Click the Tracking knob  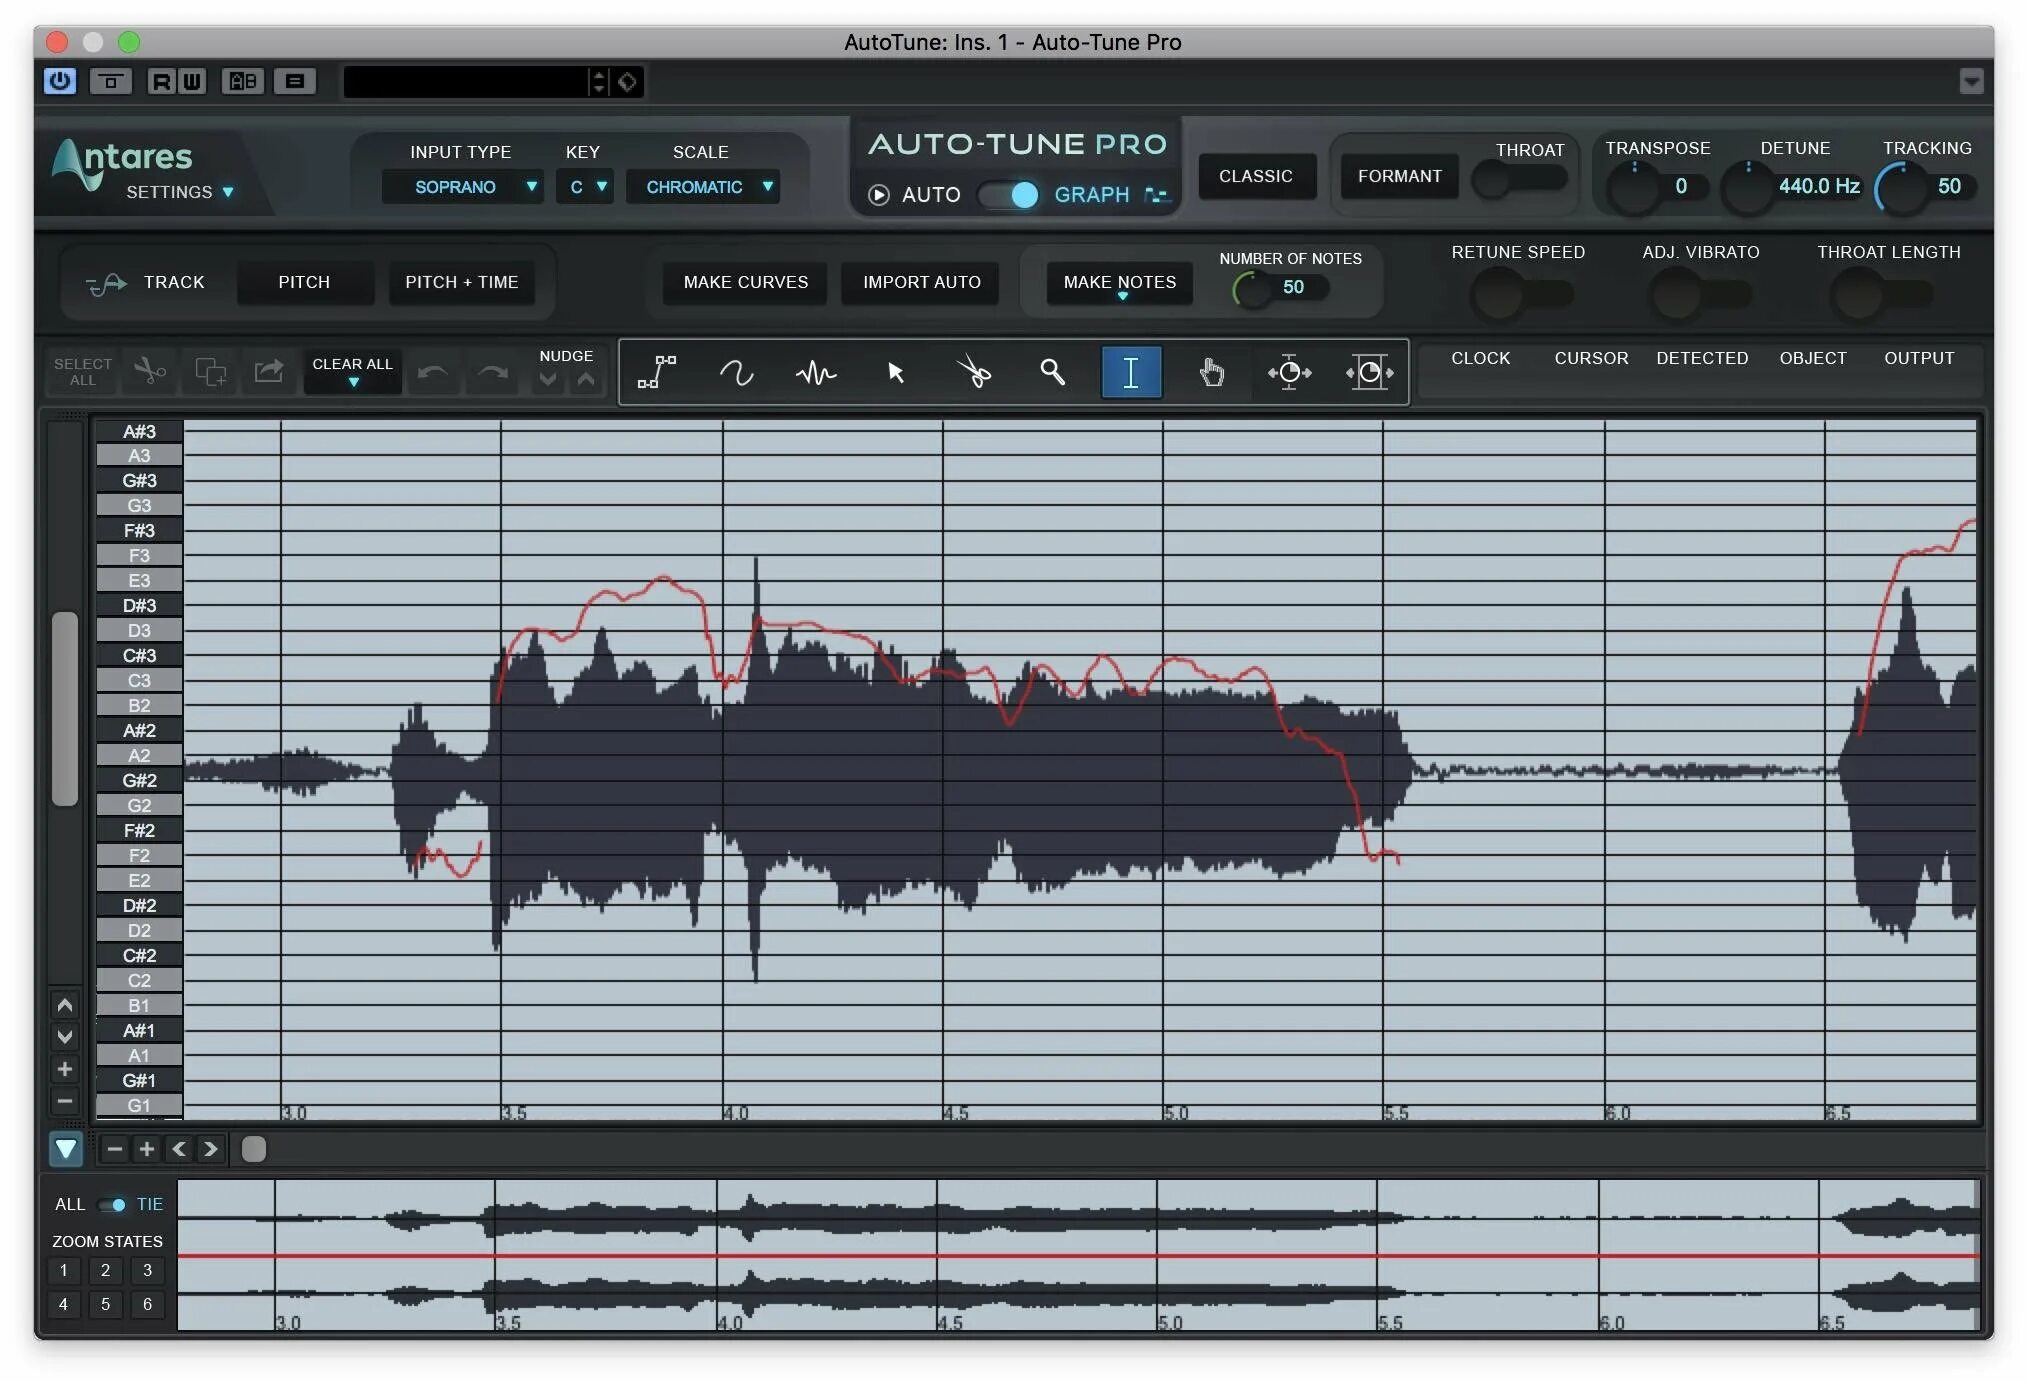pyautogui.click(x=1900, y=188)
